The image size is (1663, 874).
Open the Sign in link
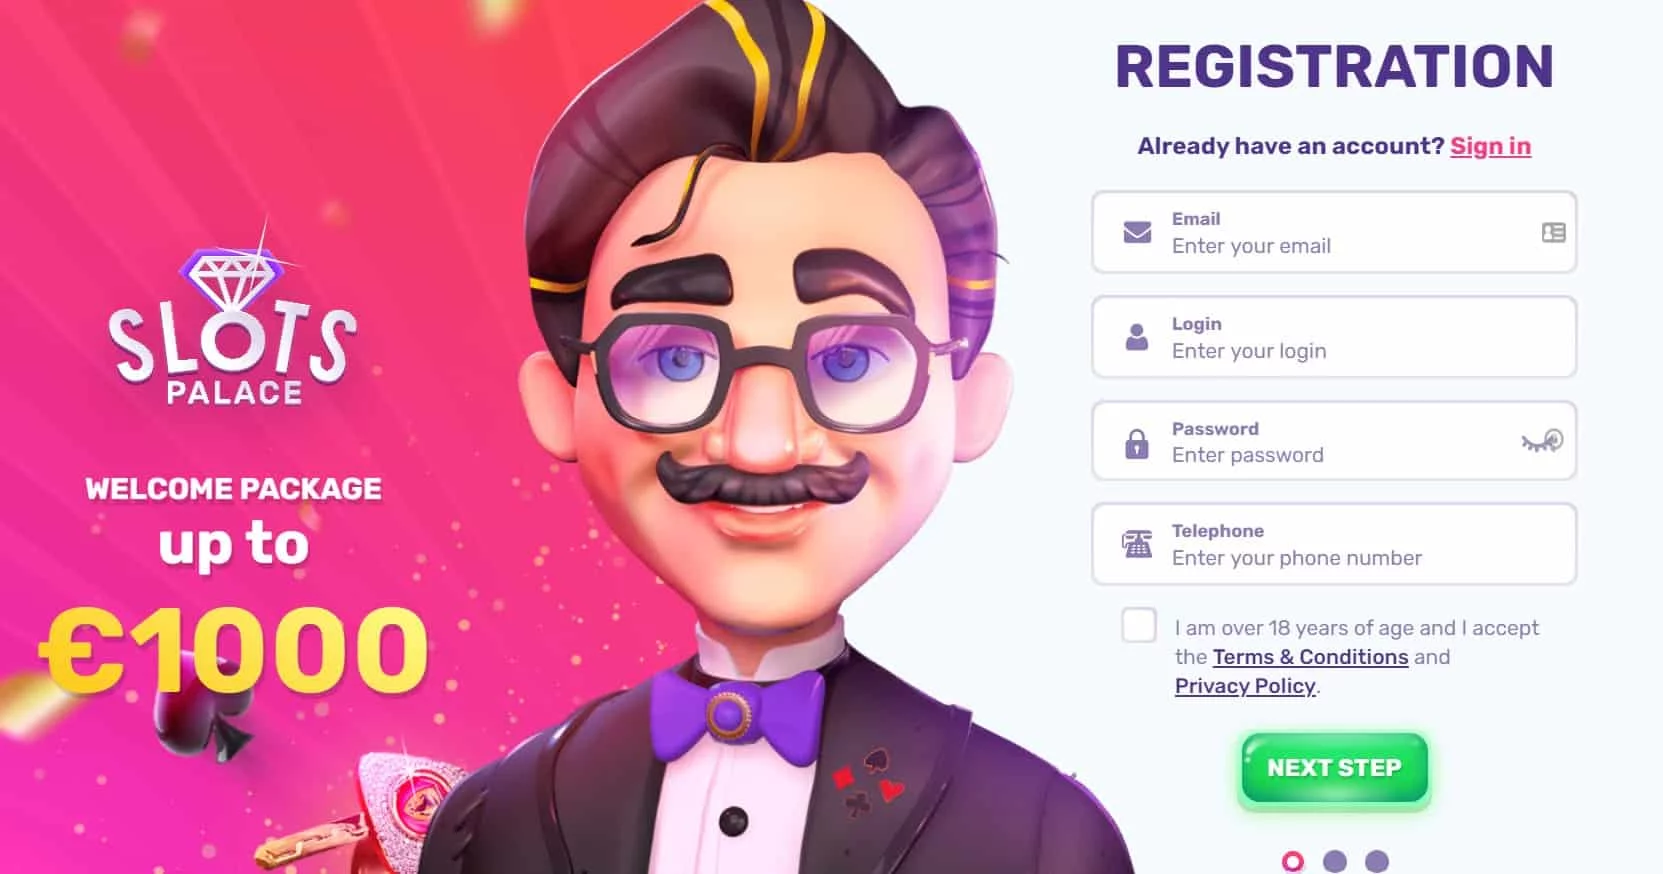coord(1490,146)
